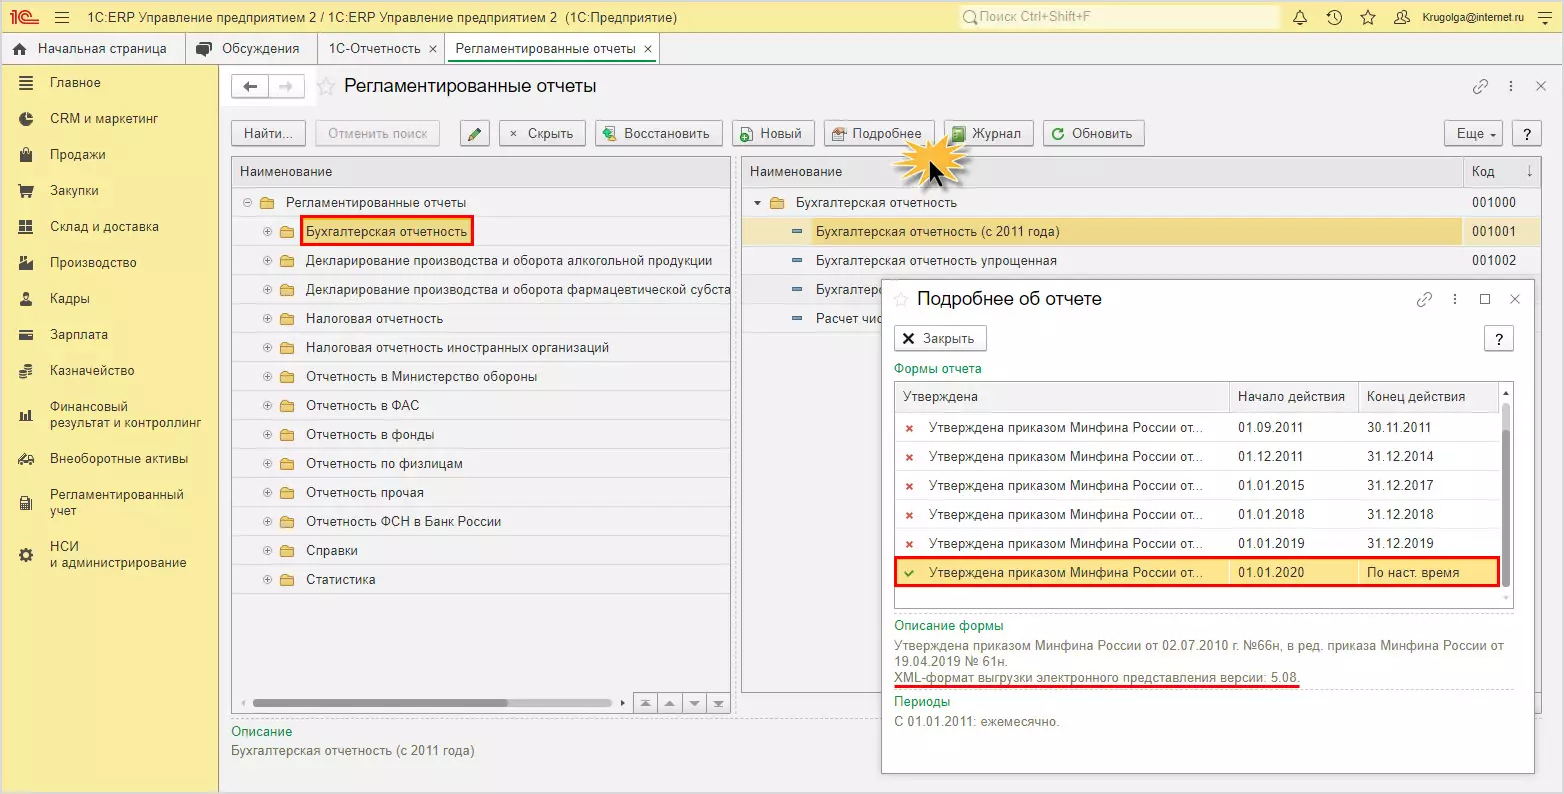Open Зарплата section in sidebar
Viewport: 1564px width, 794px height.
click(x=79, y=335)
